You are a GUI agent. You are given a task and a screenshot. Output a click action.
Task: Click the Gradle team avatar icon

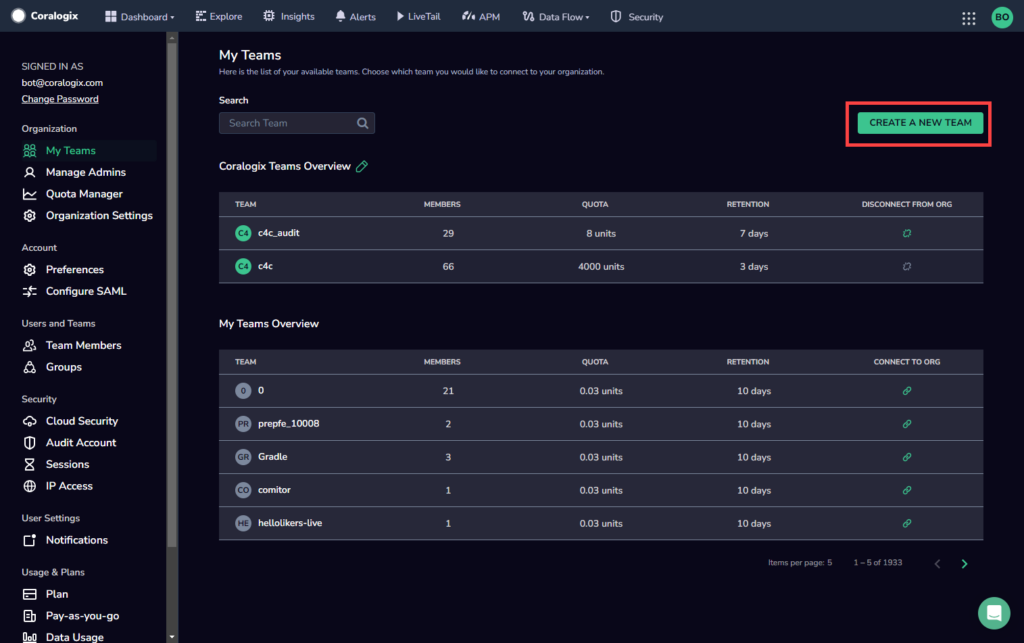(x=243, y=457)
